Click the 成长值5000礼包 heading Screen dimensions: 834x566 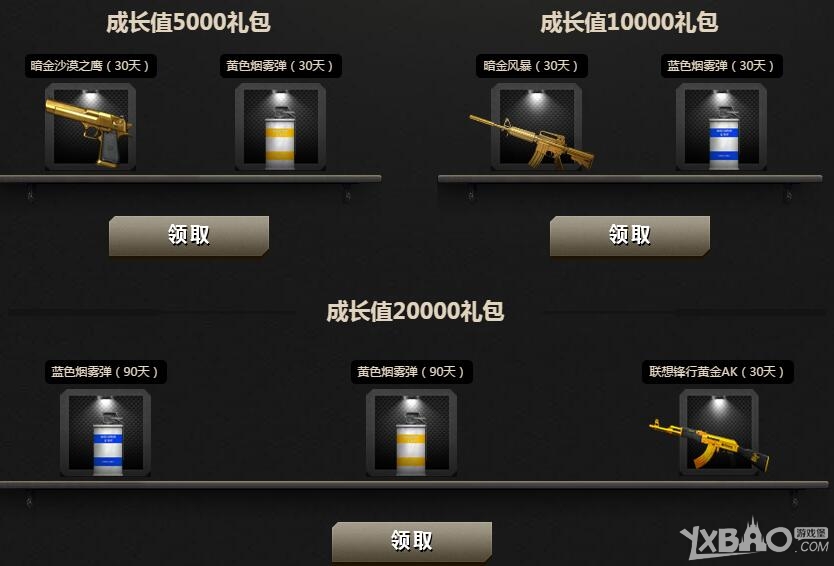[189, 22]
